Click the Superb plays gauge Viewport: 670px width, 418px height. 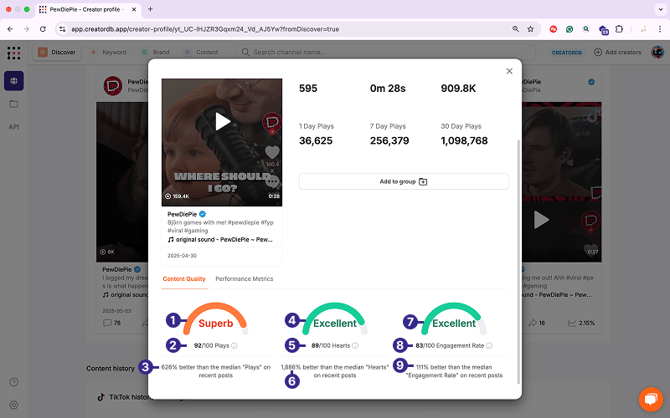216,319
